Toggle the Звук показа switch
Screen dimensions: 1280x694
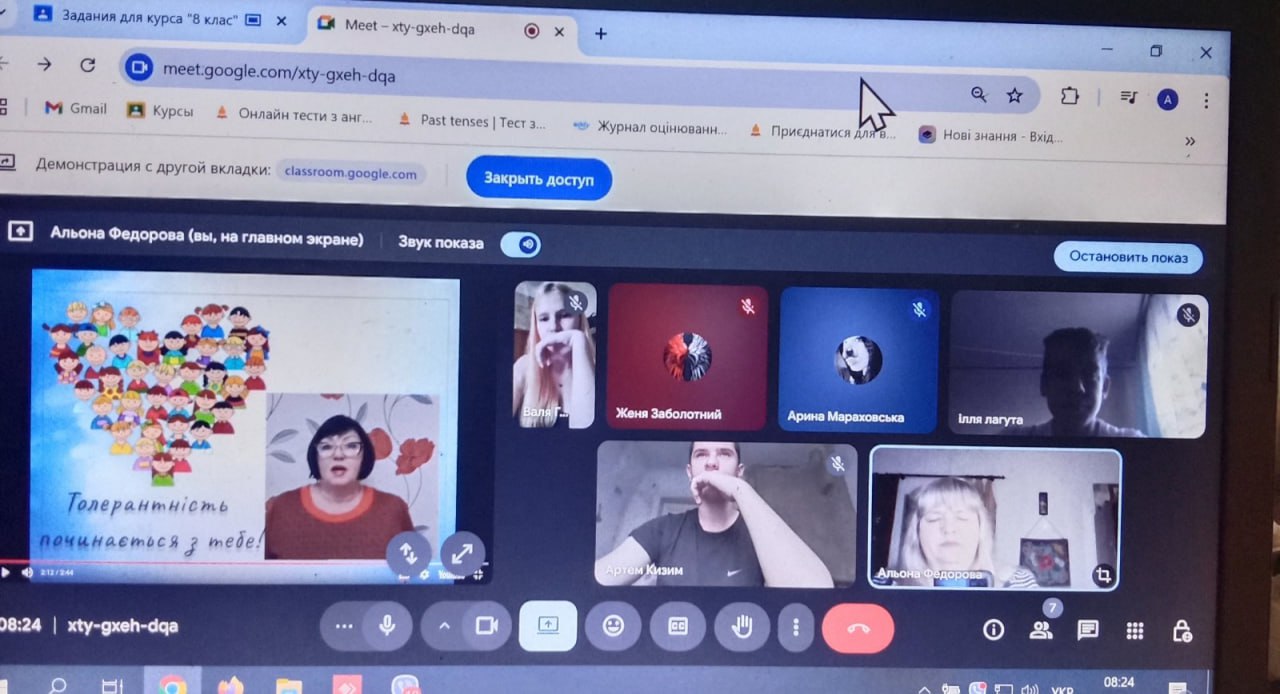[521, 244]
